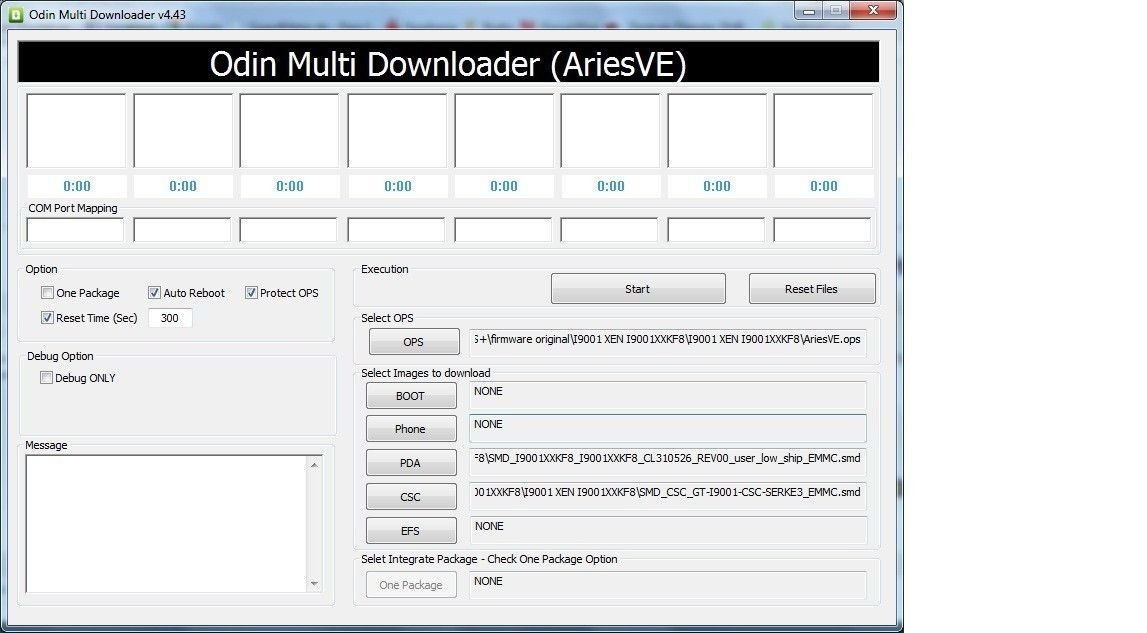Click the last COM Port Mapping field
Viewport: 1147px width, 633px height.
pos(822,230)
